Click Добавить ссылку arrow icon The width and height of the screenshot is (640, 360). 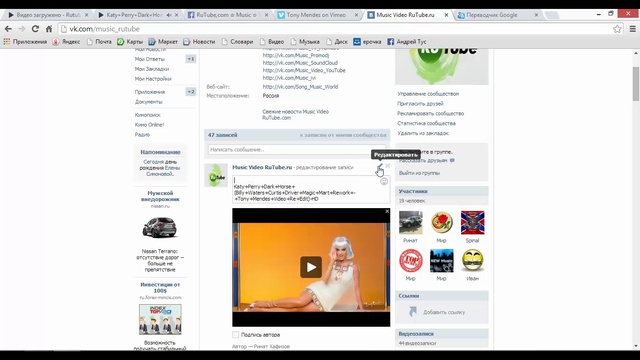(x=413, y=312)
